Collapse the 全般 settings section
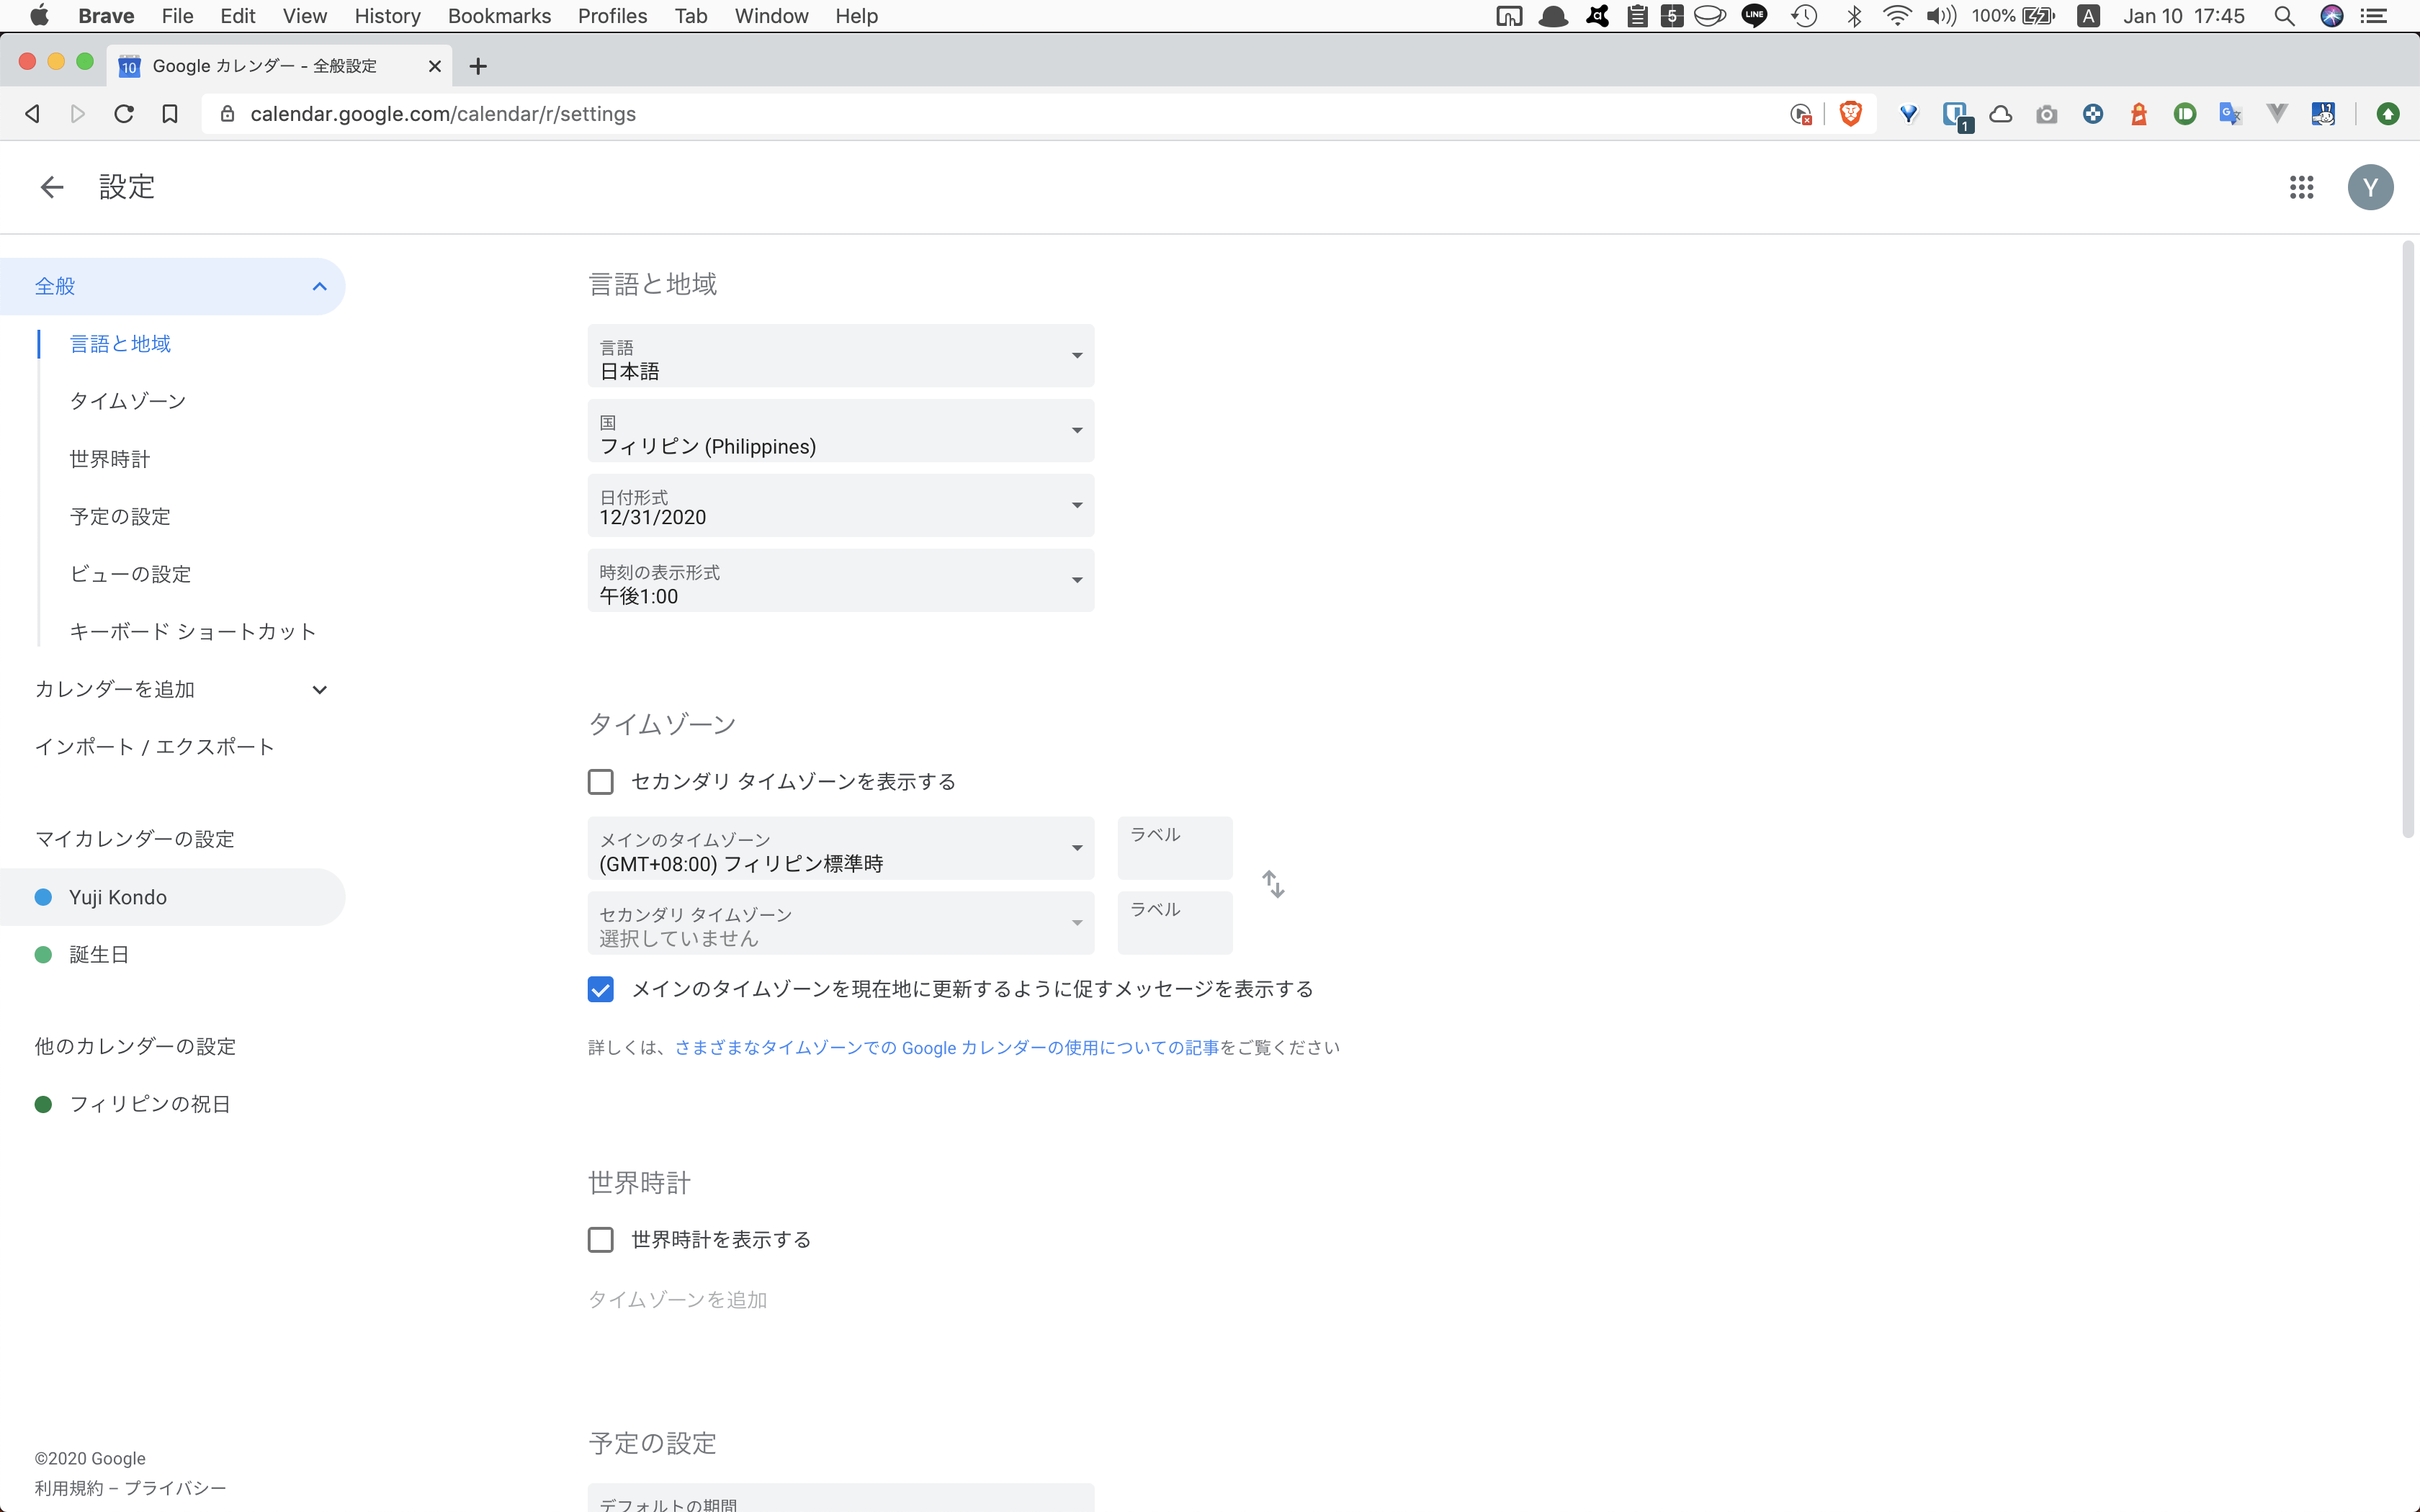The image size is (2420, 1512). coord(319,286)
